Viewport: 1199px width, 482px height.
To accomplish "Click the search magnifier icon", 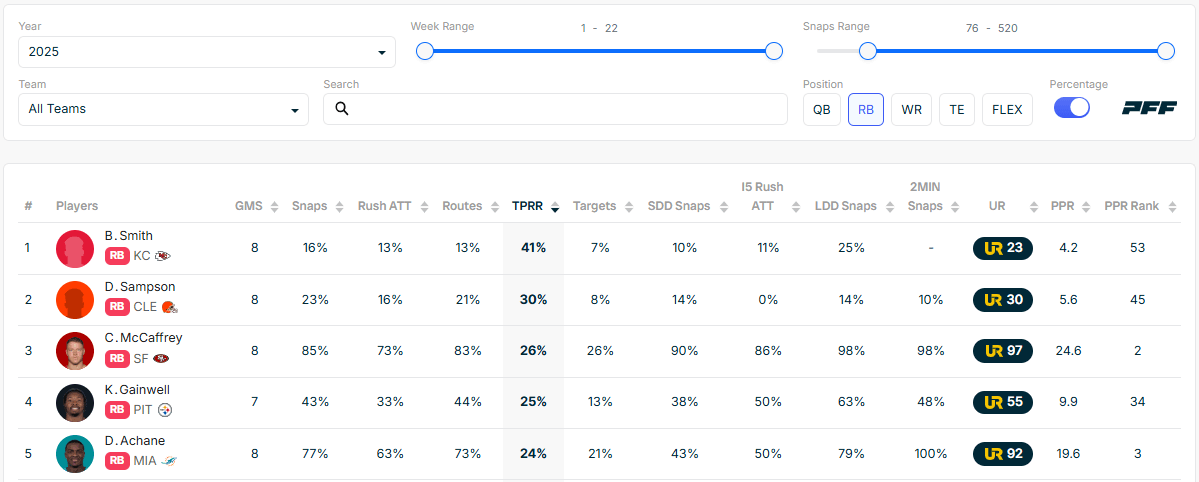I will 342,109.
